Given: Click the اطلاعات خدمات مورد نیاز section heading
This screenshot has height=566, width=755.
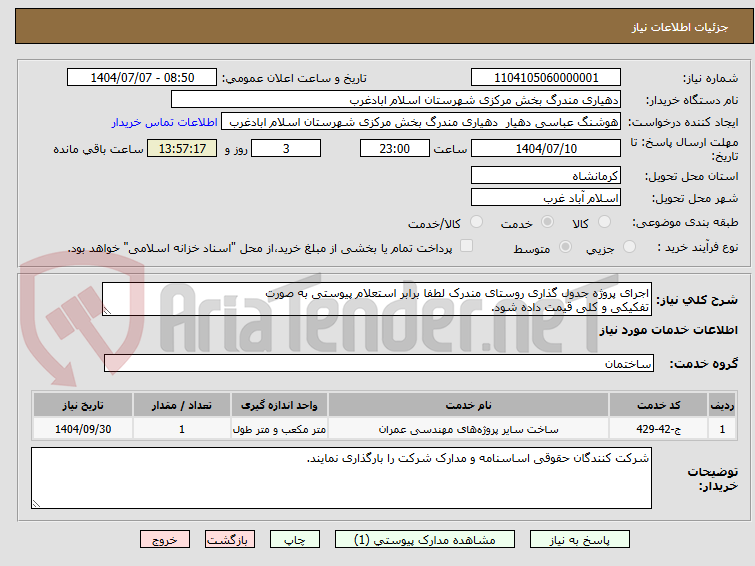Looking at the screenshot, I should pyautogui.click(x=668, y=330).
